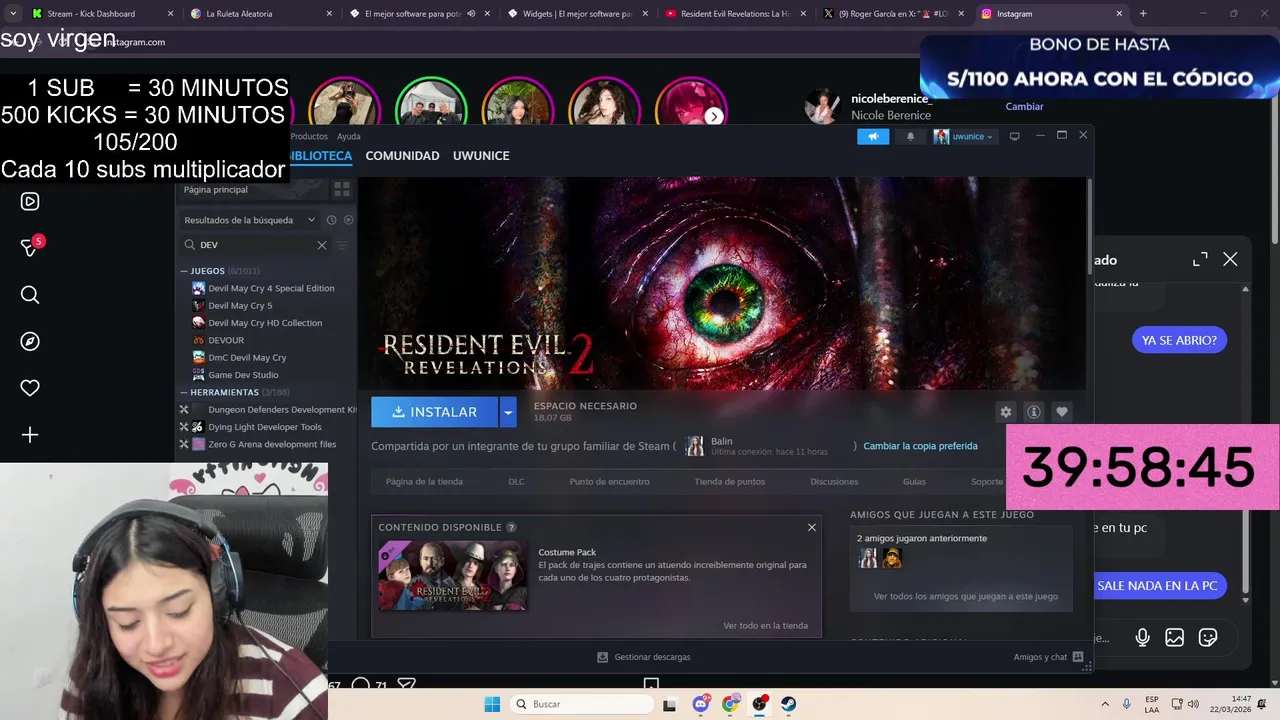Open Instagram Explore compass icon
The height and width of the screenshot is (720, 1280).
pos(30,341)
